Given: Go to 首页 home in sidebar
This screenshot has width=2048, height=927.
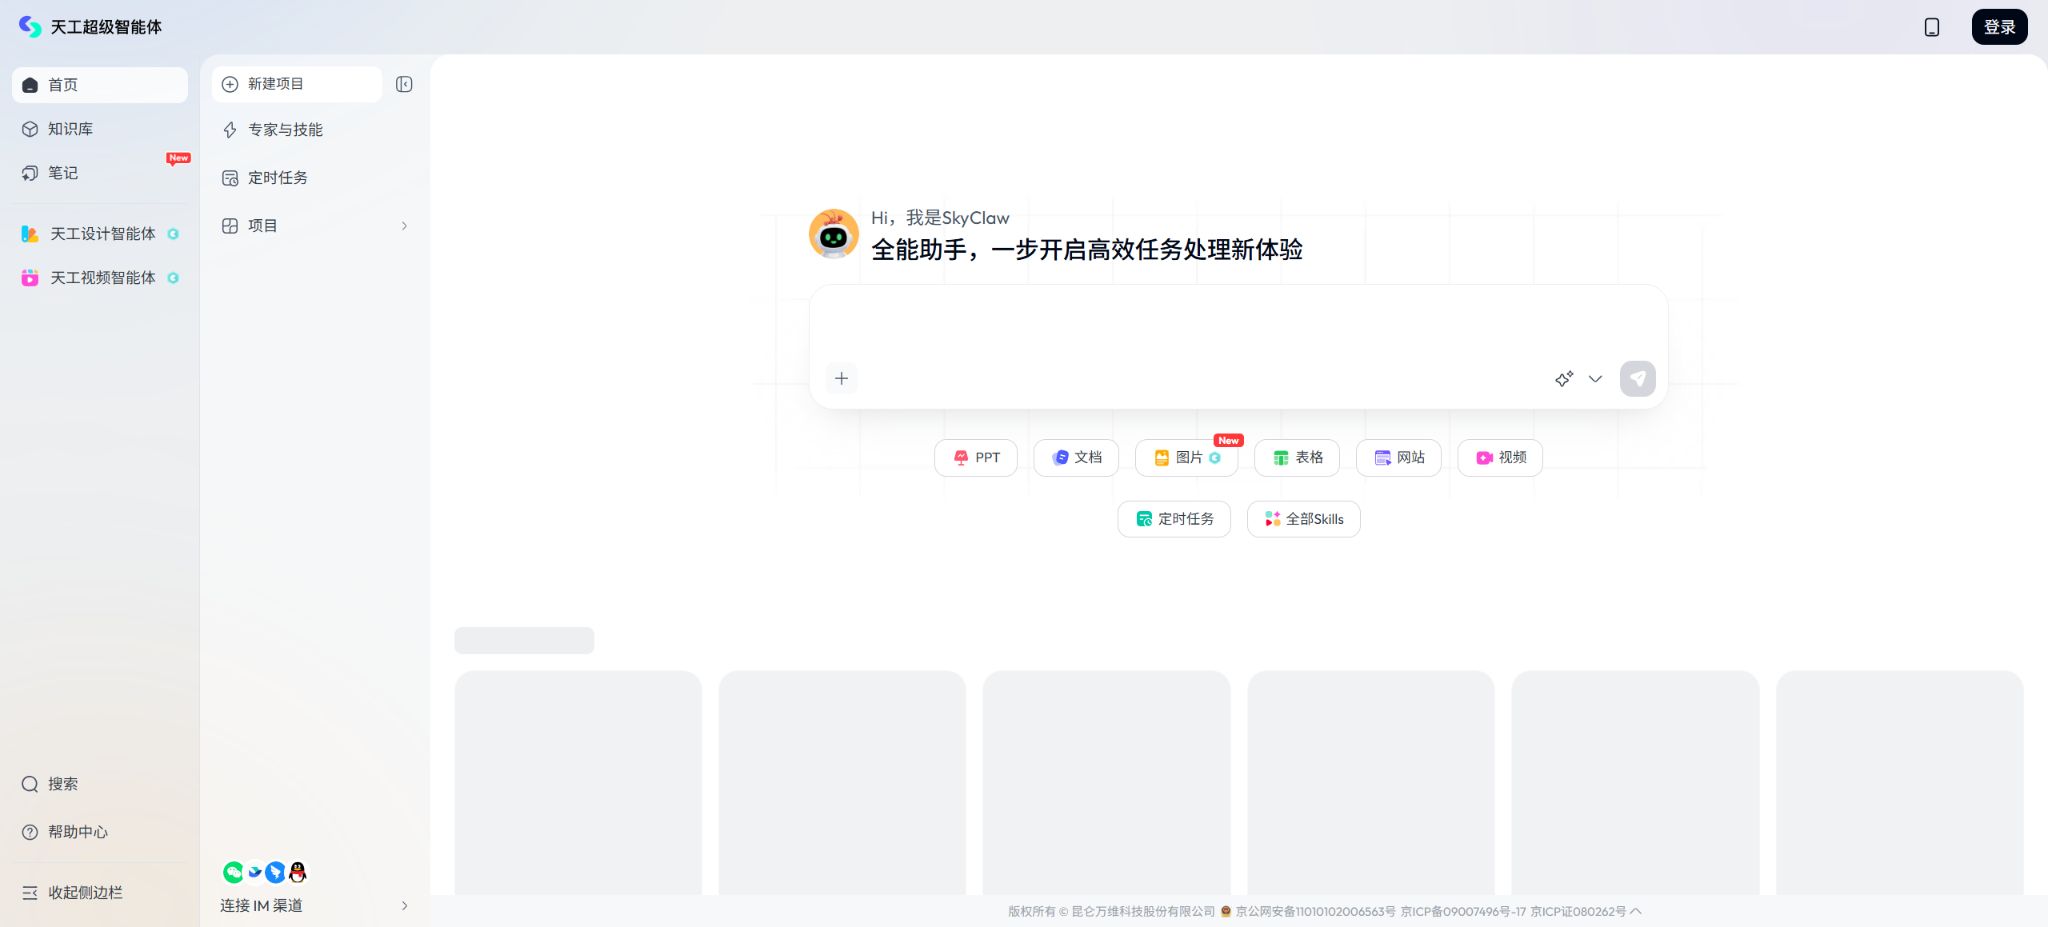Looking at the screenshot, I should (100, 85).
